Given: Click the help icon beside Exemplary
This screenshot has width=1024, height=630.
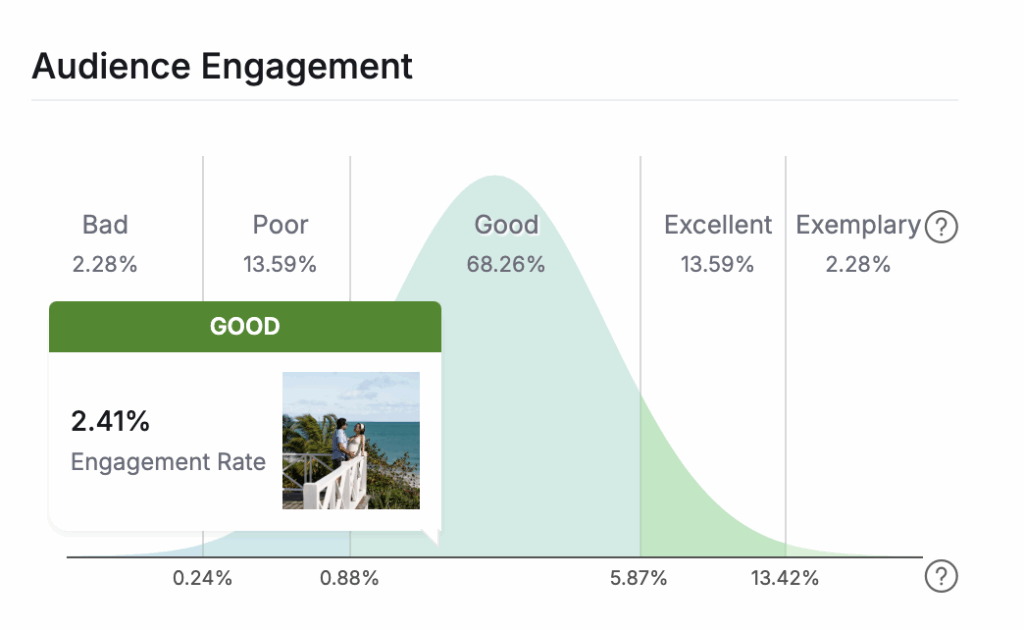Looking at the screenshot, I should coord(941,227).
